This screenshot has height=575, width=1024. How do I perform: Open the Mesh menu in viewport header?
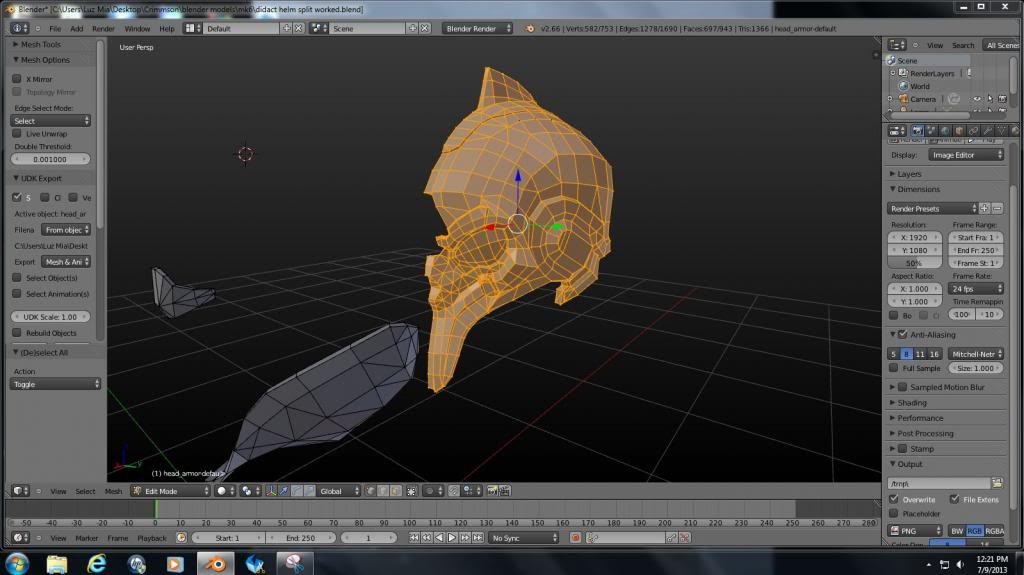[x=113, y=491]
